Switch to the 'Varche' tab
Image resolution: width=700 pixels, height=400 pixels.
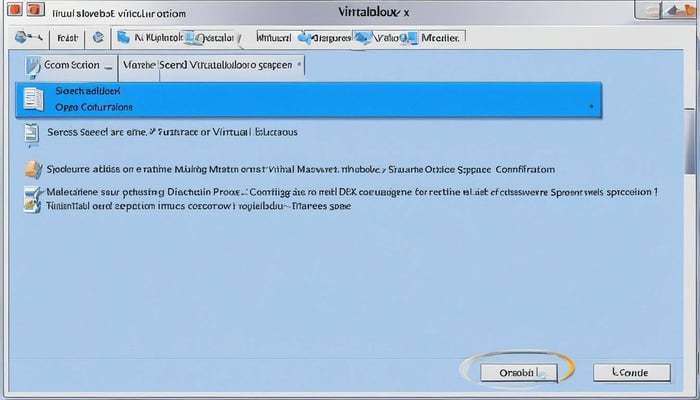[x=139, y=65]
